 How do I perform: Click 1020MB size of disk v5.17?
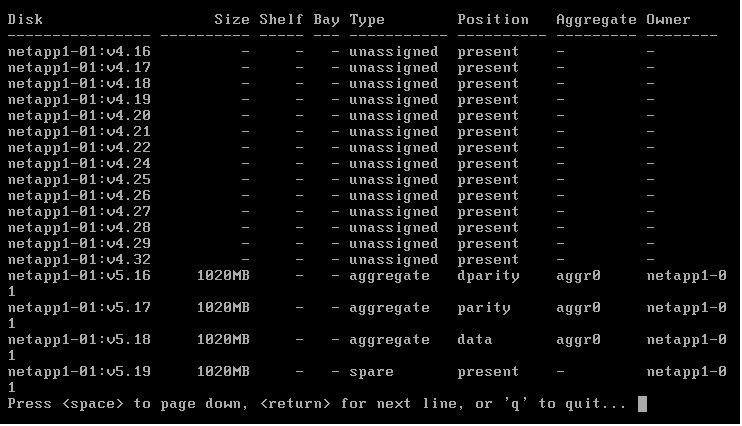point(223,308)
